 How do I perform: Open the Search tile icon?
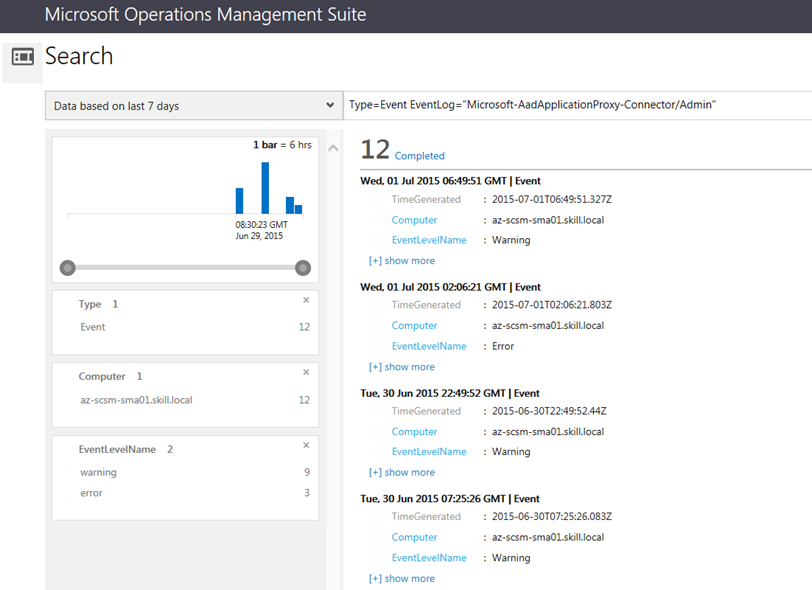23,56
